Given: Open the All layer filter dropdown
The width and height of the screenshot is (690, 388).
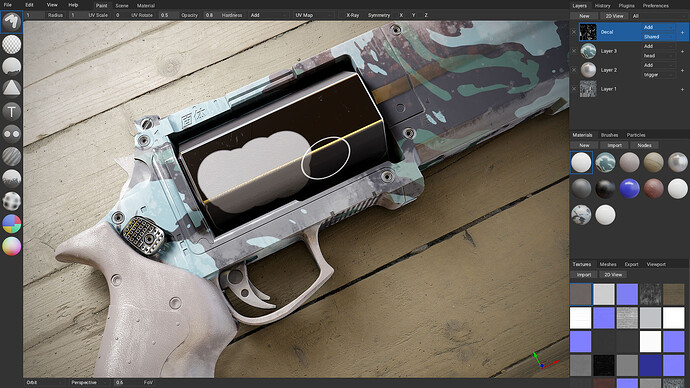Looking at the screenshot, I should pos(659,16).
